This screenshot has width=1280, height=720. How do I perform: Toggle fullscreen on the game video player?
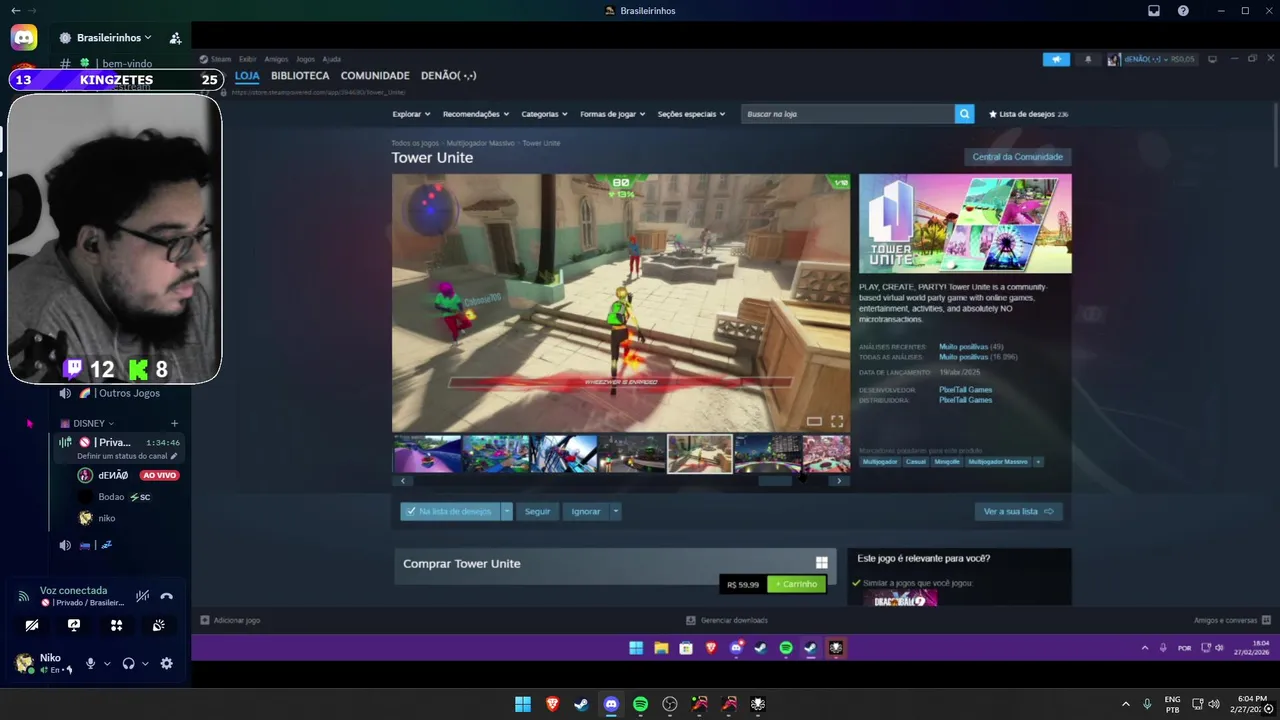pos(837,421)
